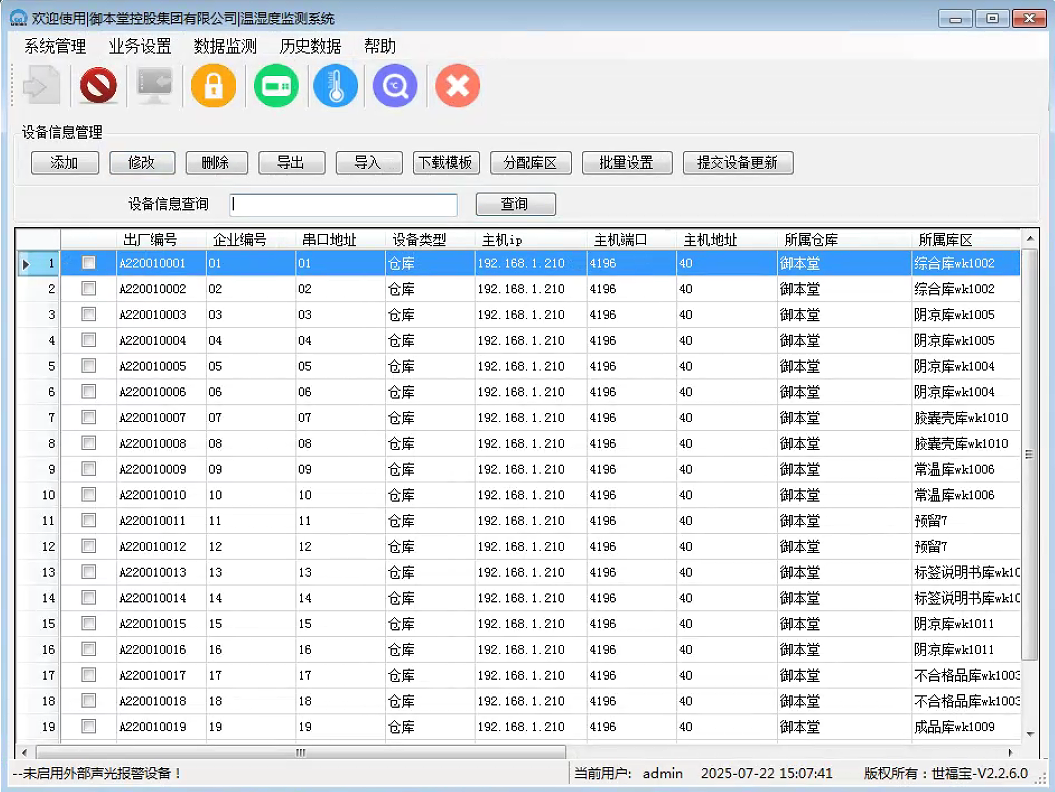This screenshot has width=1055, height=792.
Task: Focus the 设备信息查询 text field
Action: pos(343,204)
